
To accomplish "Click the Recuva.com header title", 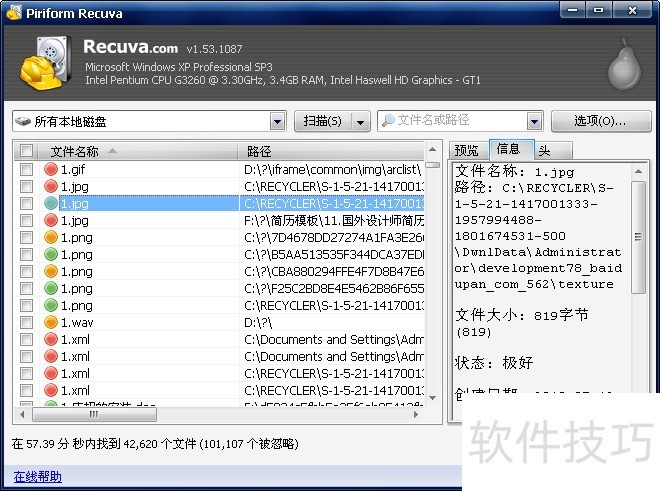I will tap(130, 46).
